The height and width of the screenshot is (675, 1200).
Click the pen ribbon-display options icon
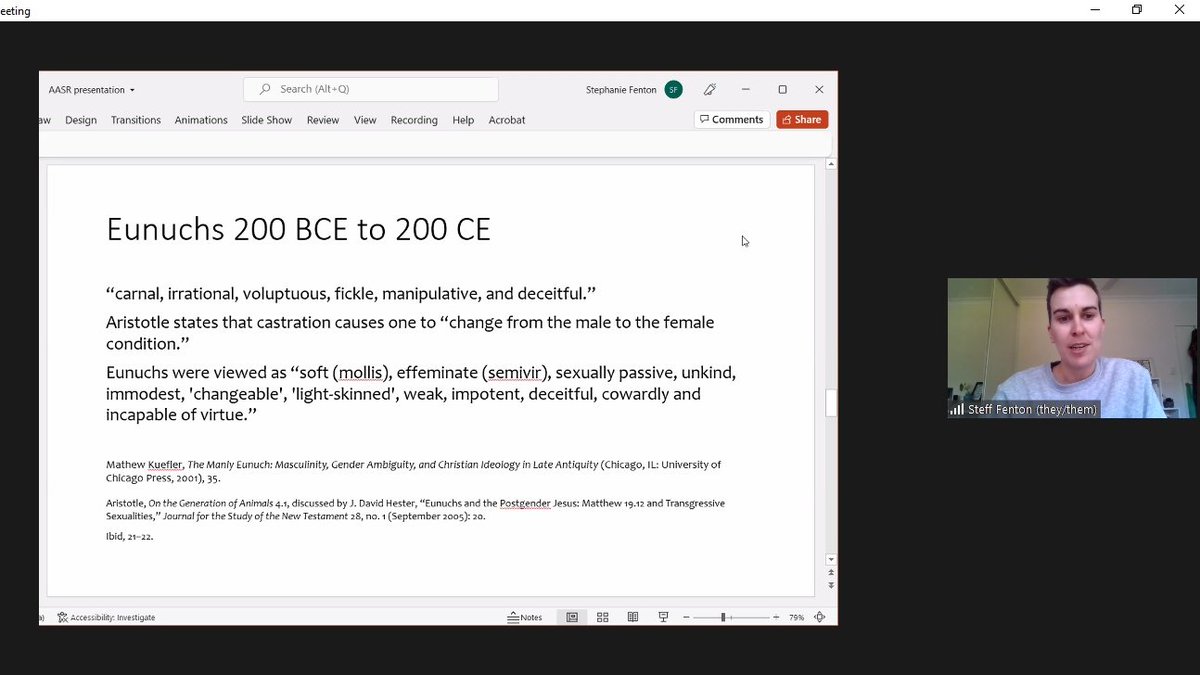pyautogui.click(x=709, y=89)
